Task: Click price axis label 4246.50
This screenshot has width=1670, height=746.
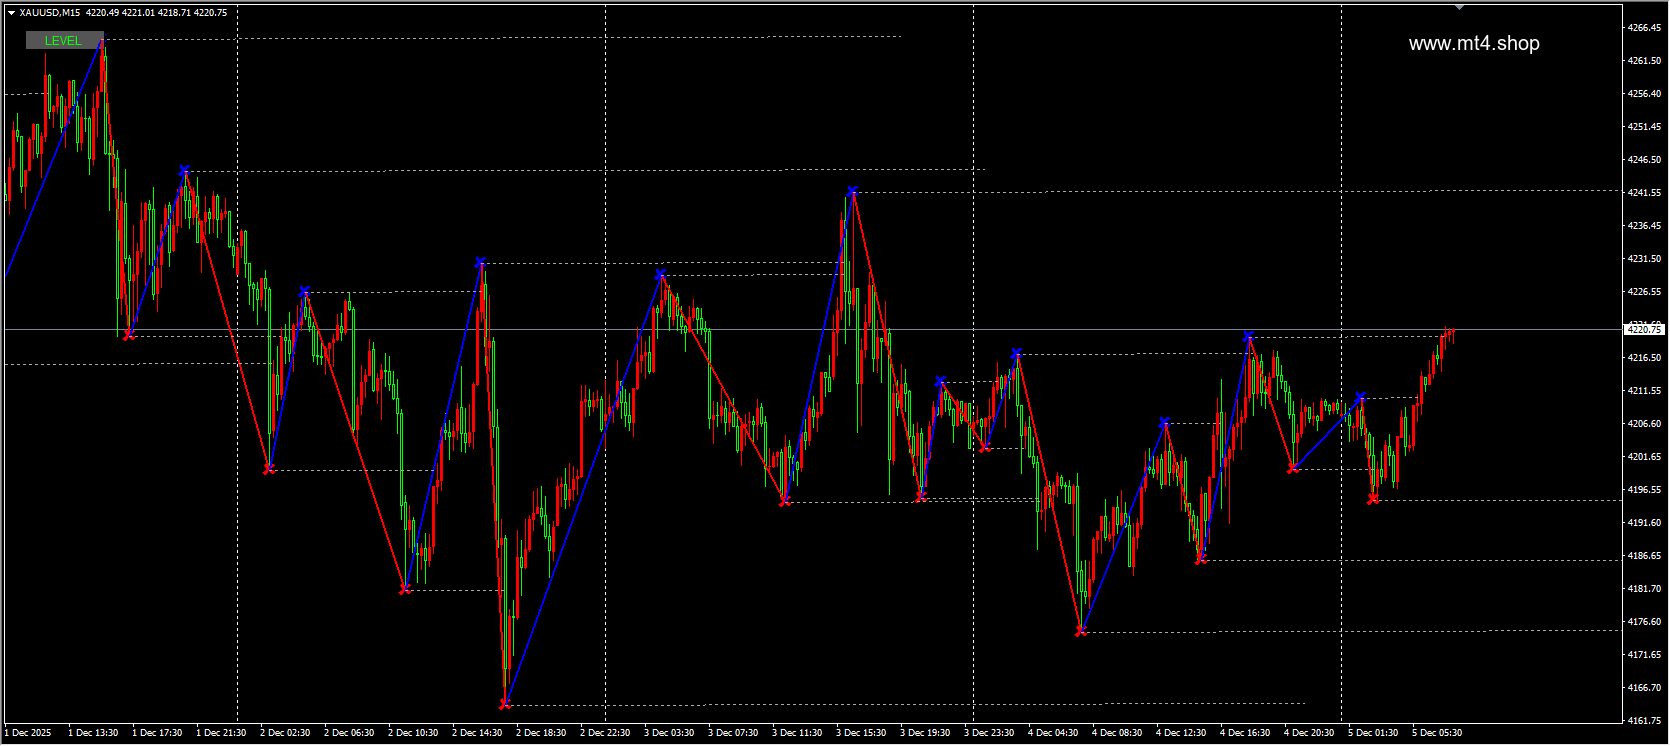Action: (x=1644, y=160)
